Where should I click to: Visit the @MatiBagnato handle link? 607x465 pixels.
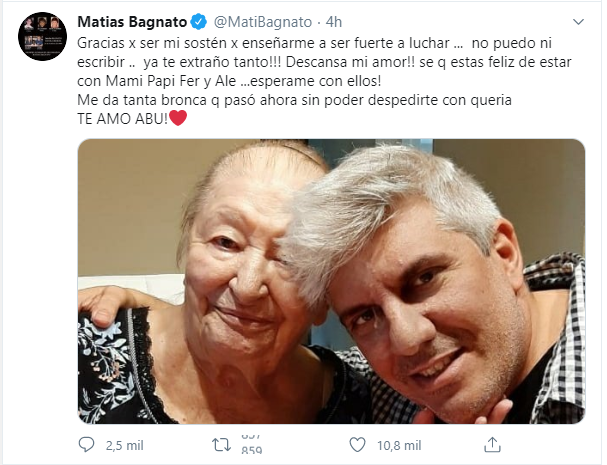(258, 21)
